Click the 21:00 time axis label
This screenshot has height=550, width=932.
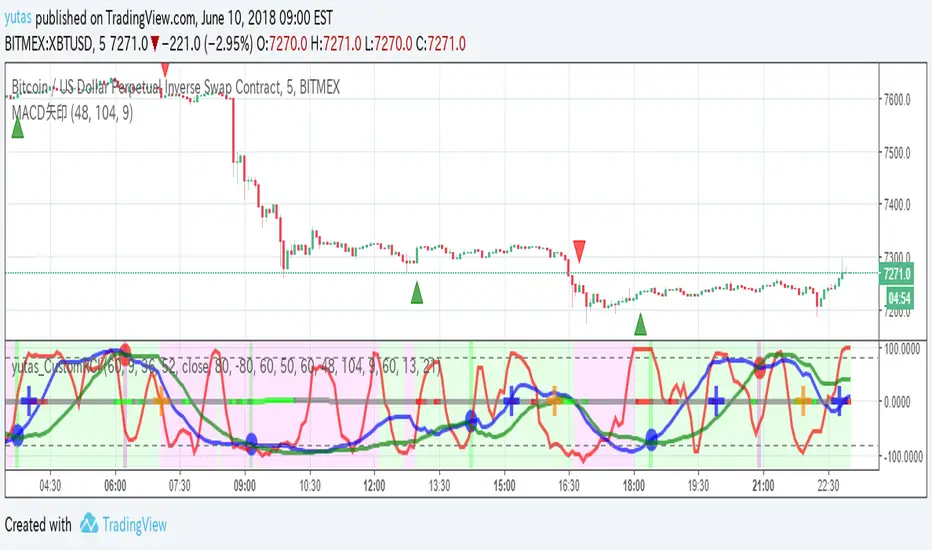pos(763,485)
